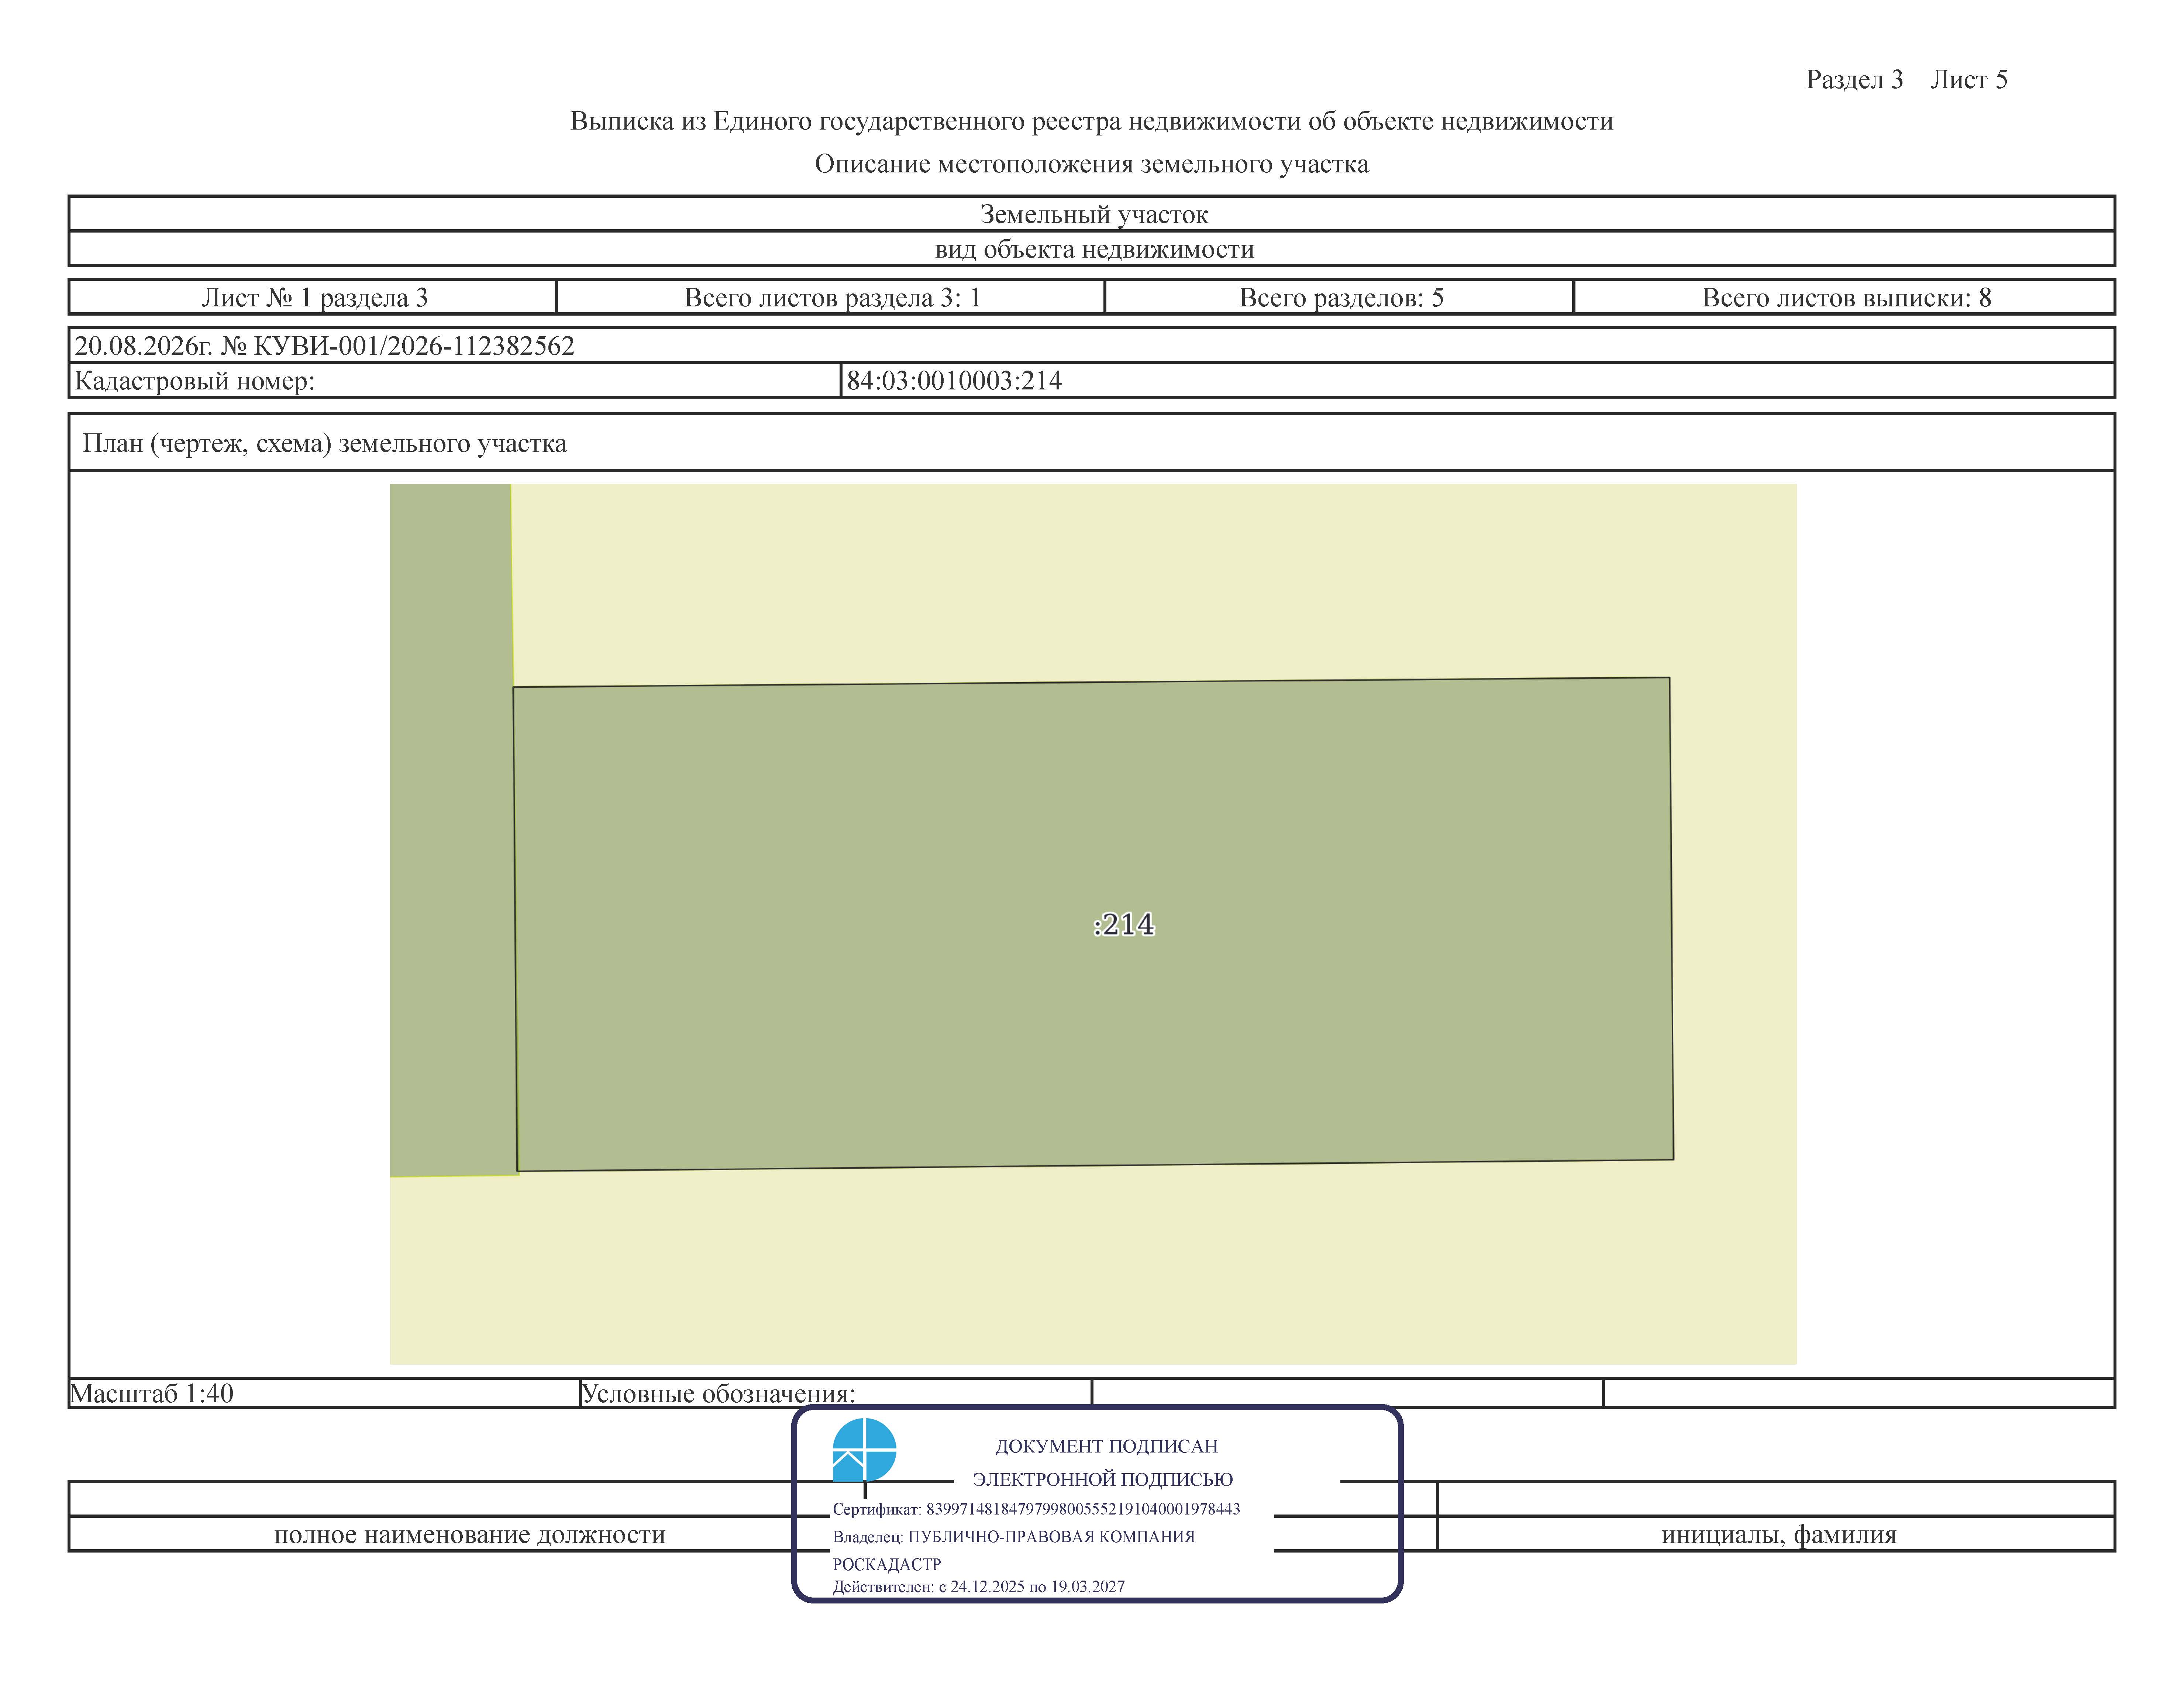Click the 'Действителен' validity dates line
Image resolution: width=2184 pixels, height=1688 pixels.
pos(978,1586)
